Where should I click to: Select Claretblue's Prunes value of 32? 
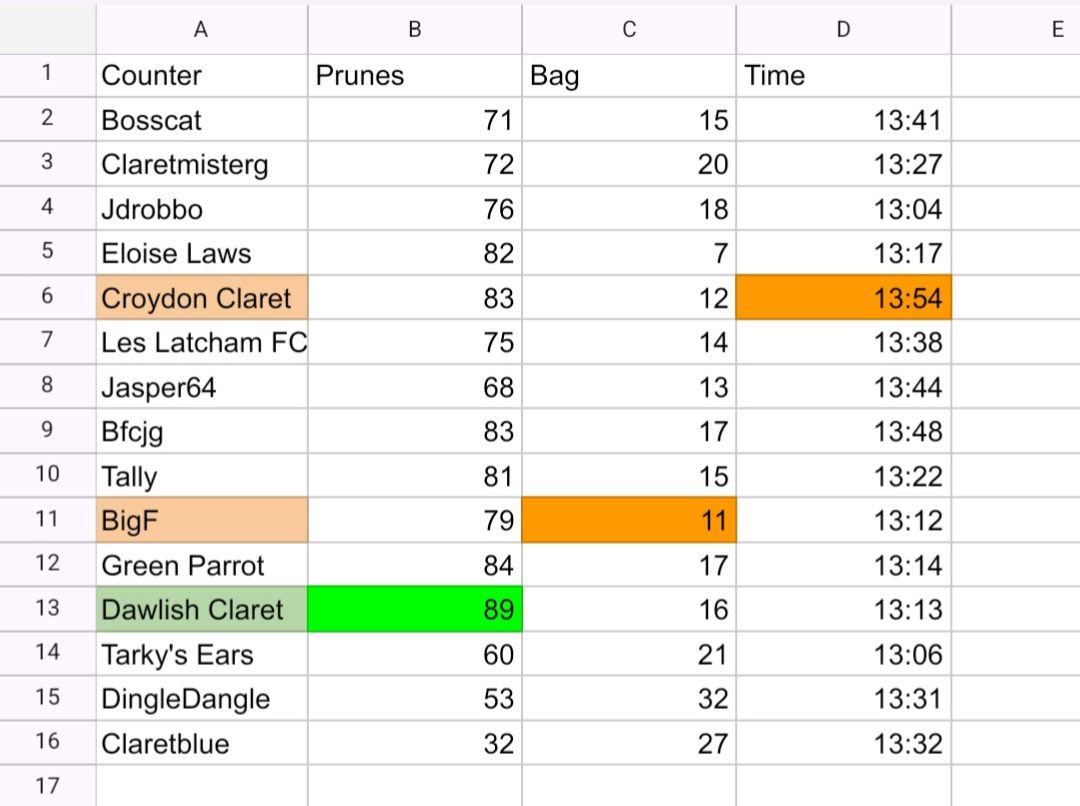(415, 743)
